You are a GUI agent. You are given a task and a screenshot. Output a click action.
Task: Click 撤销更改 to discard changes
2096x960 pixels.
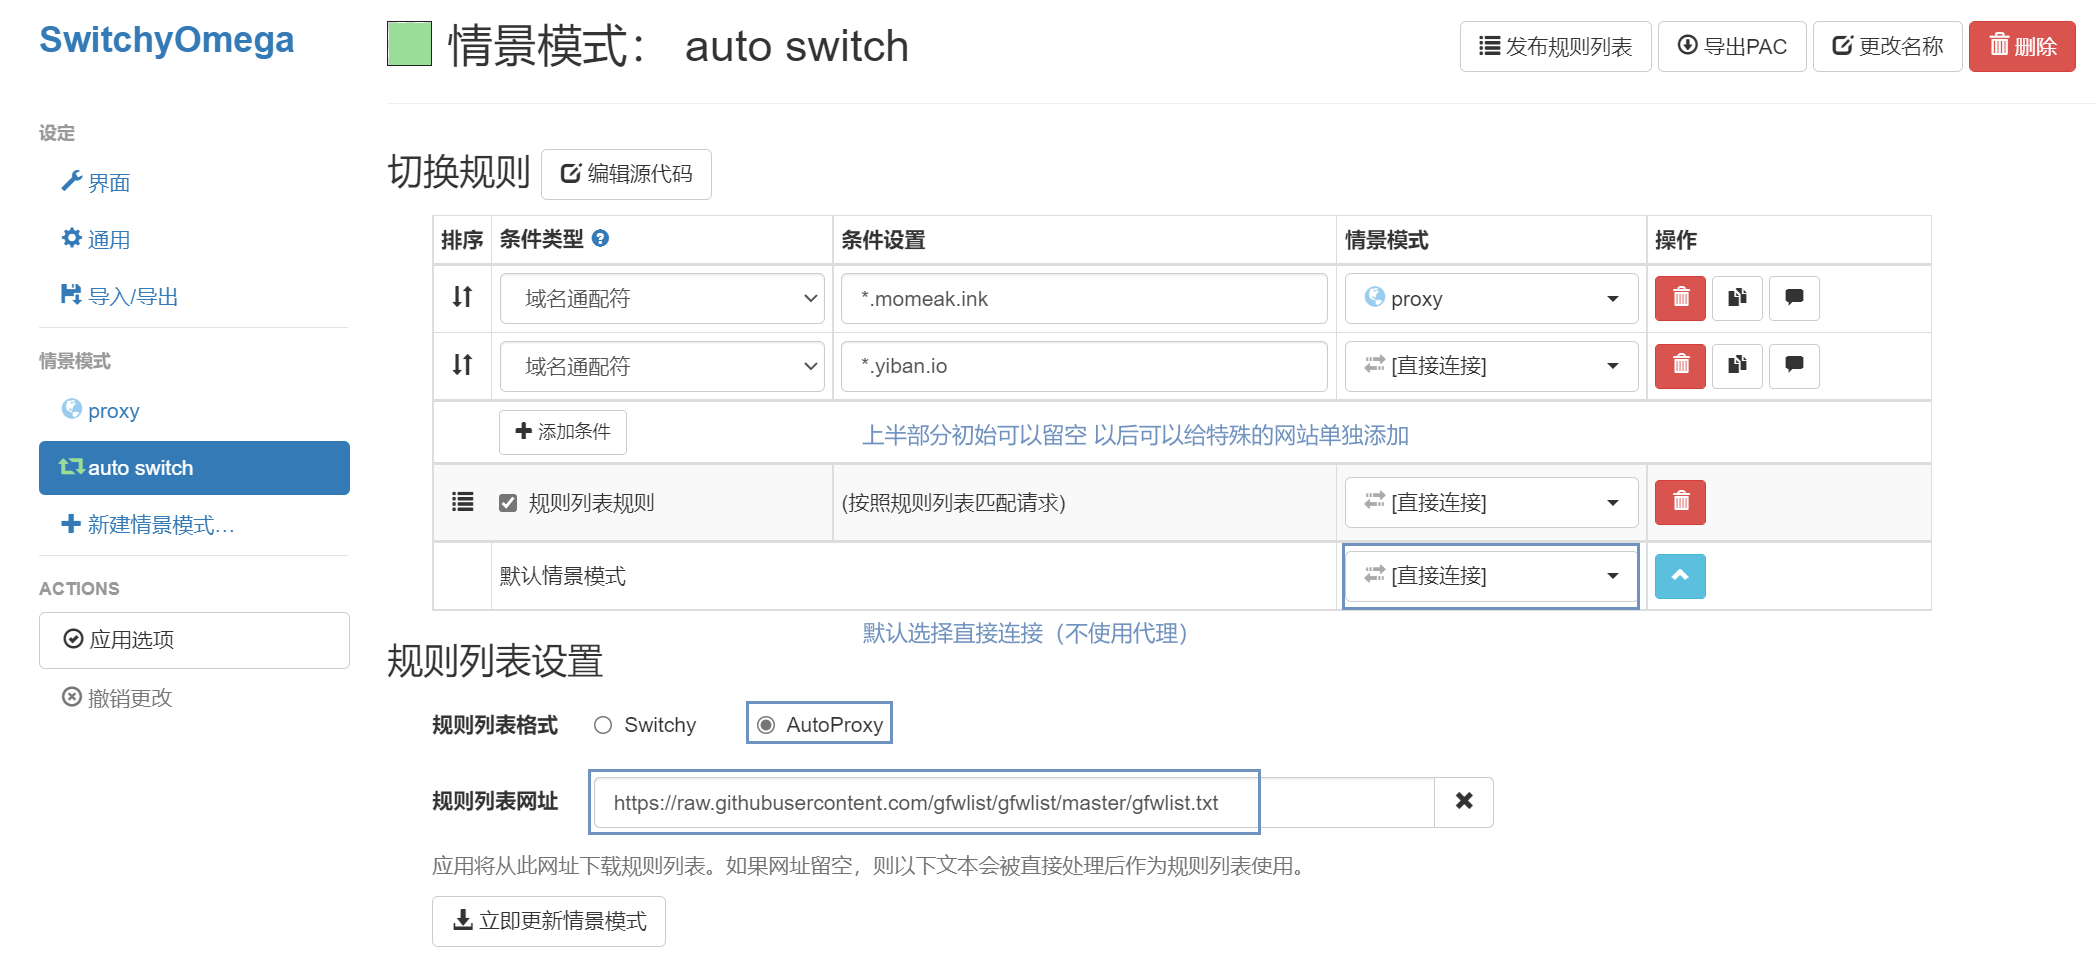[117, 697]
